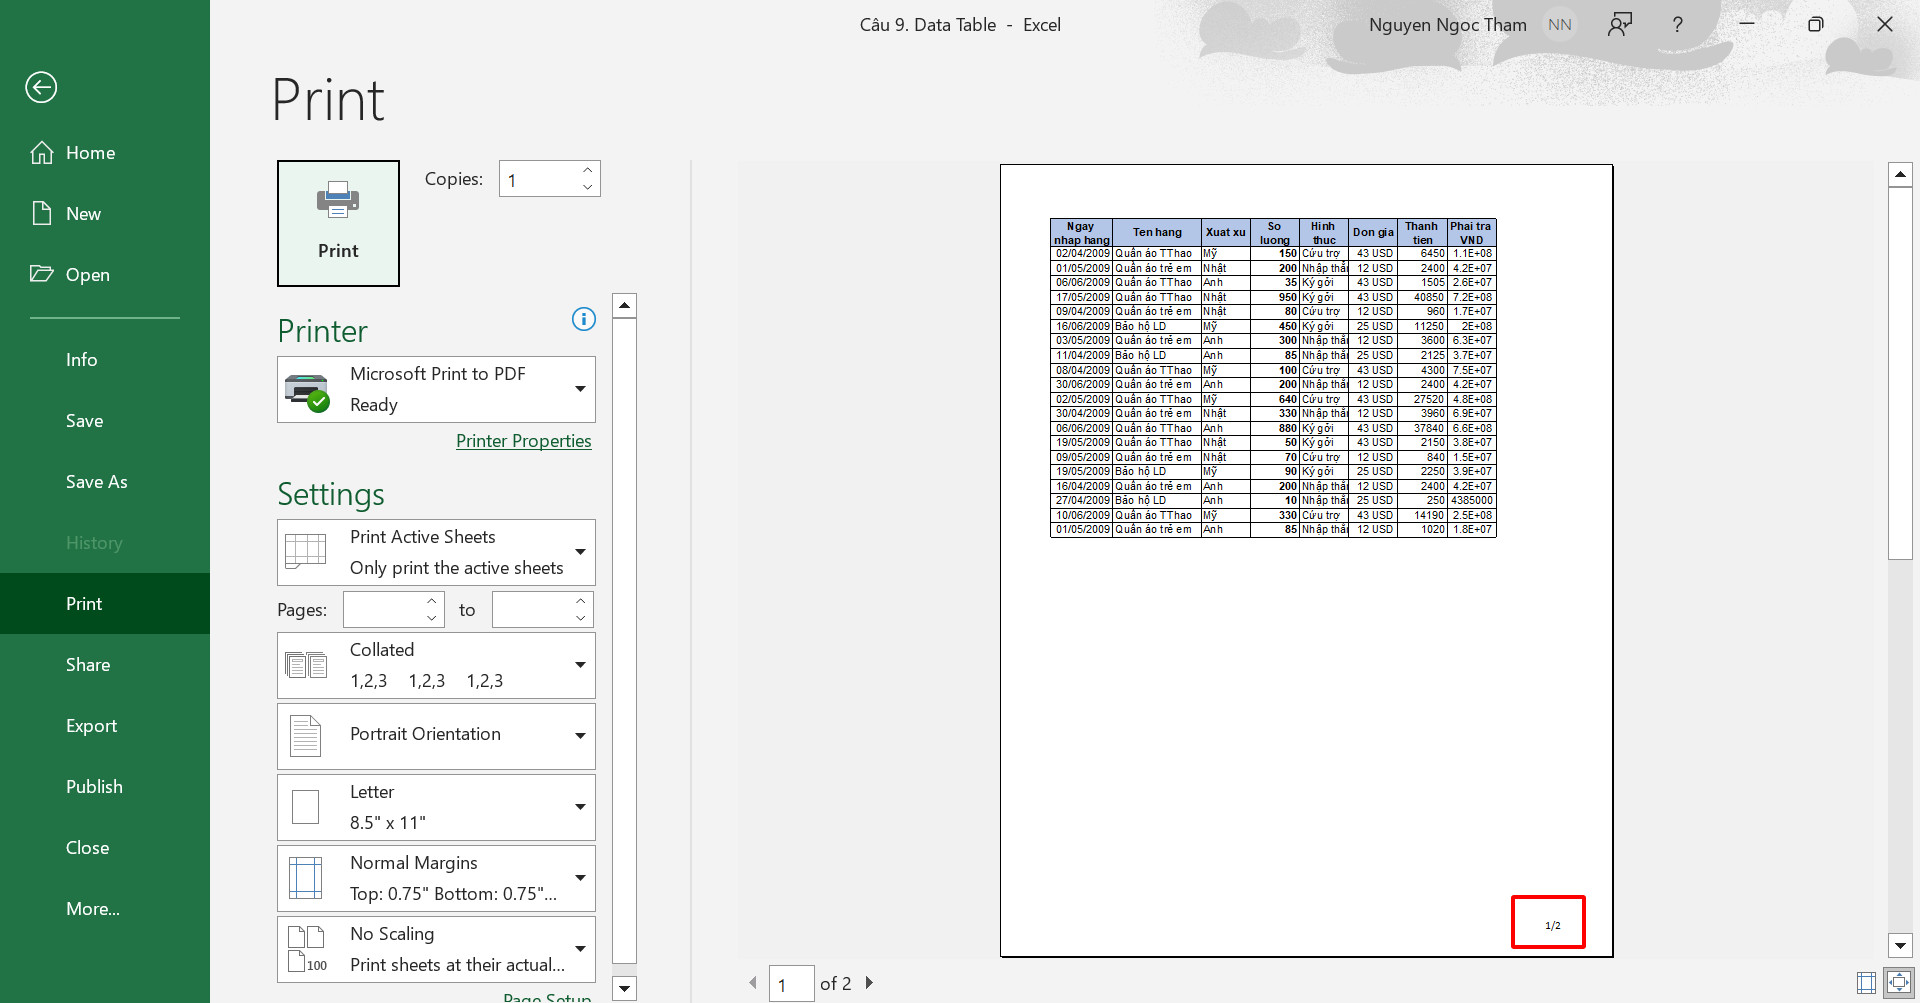Toggle Show Margins in preview corner

1866,983
